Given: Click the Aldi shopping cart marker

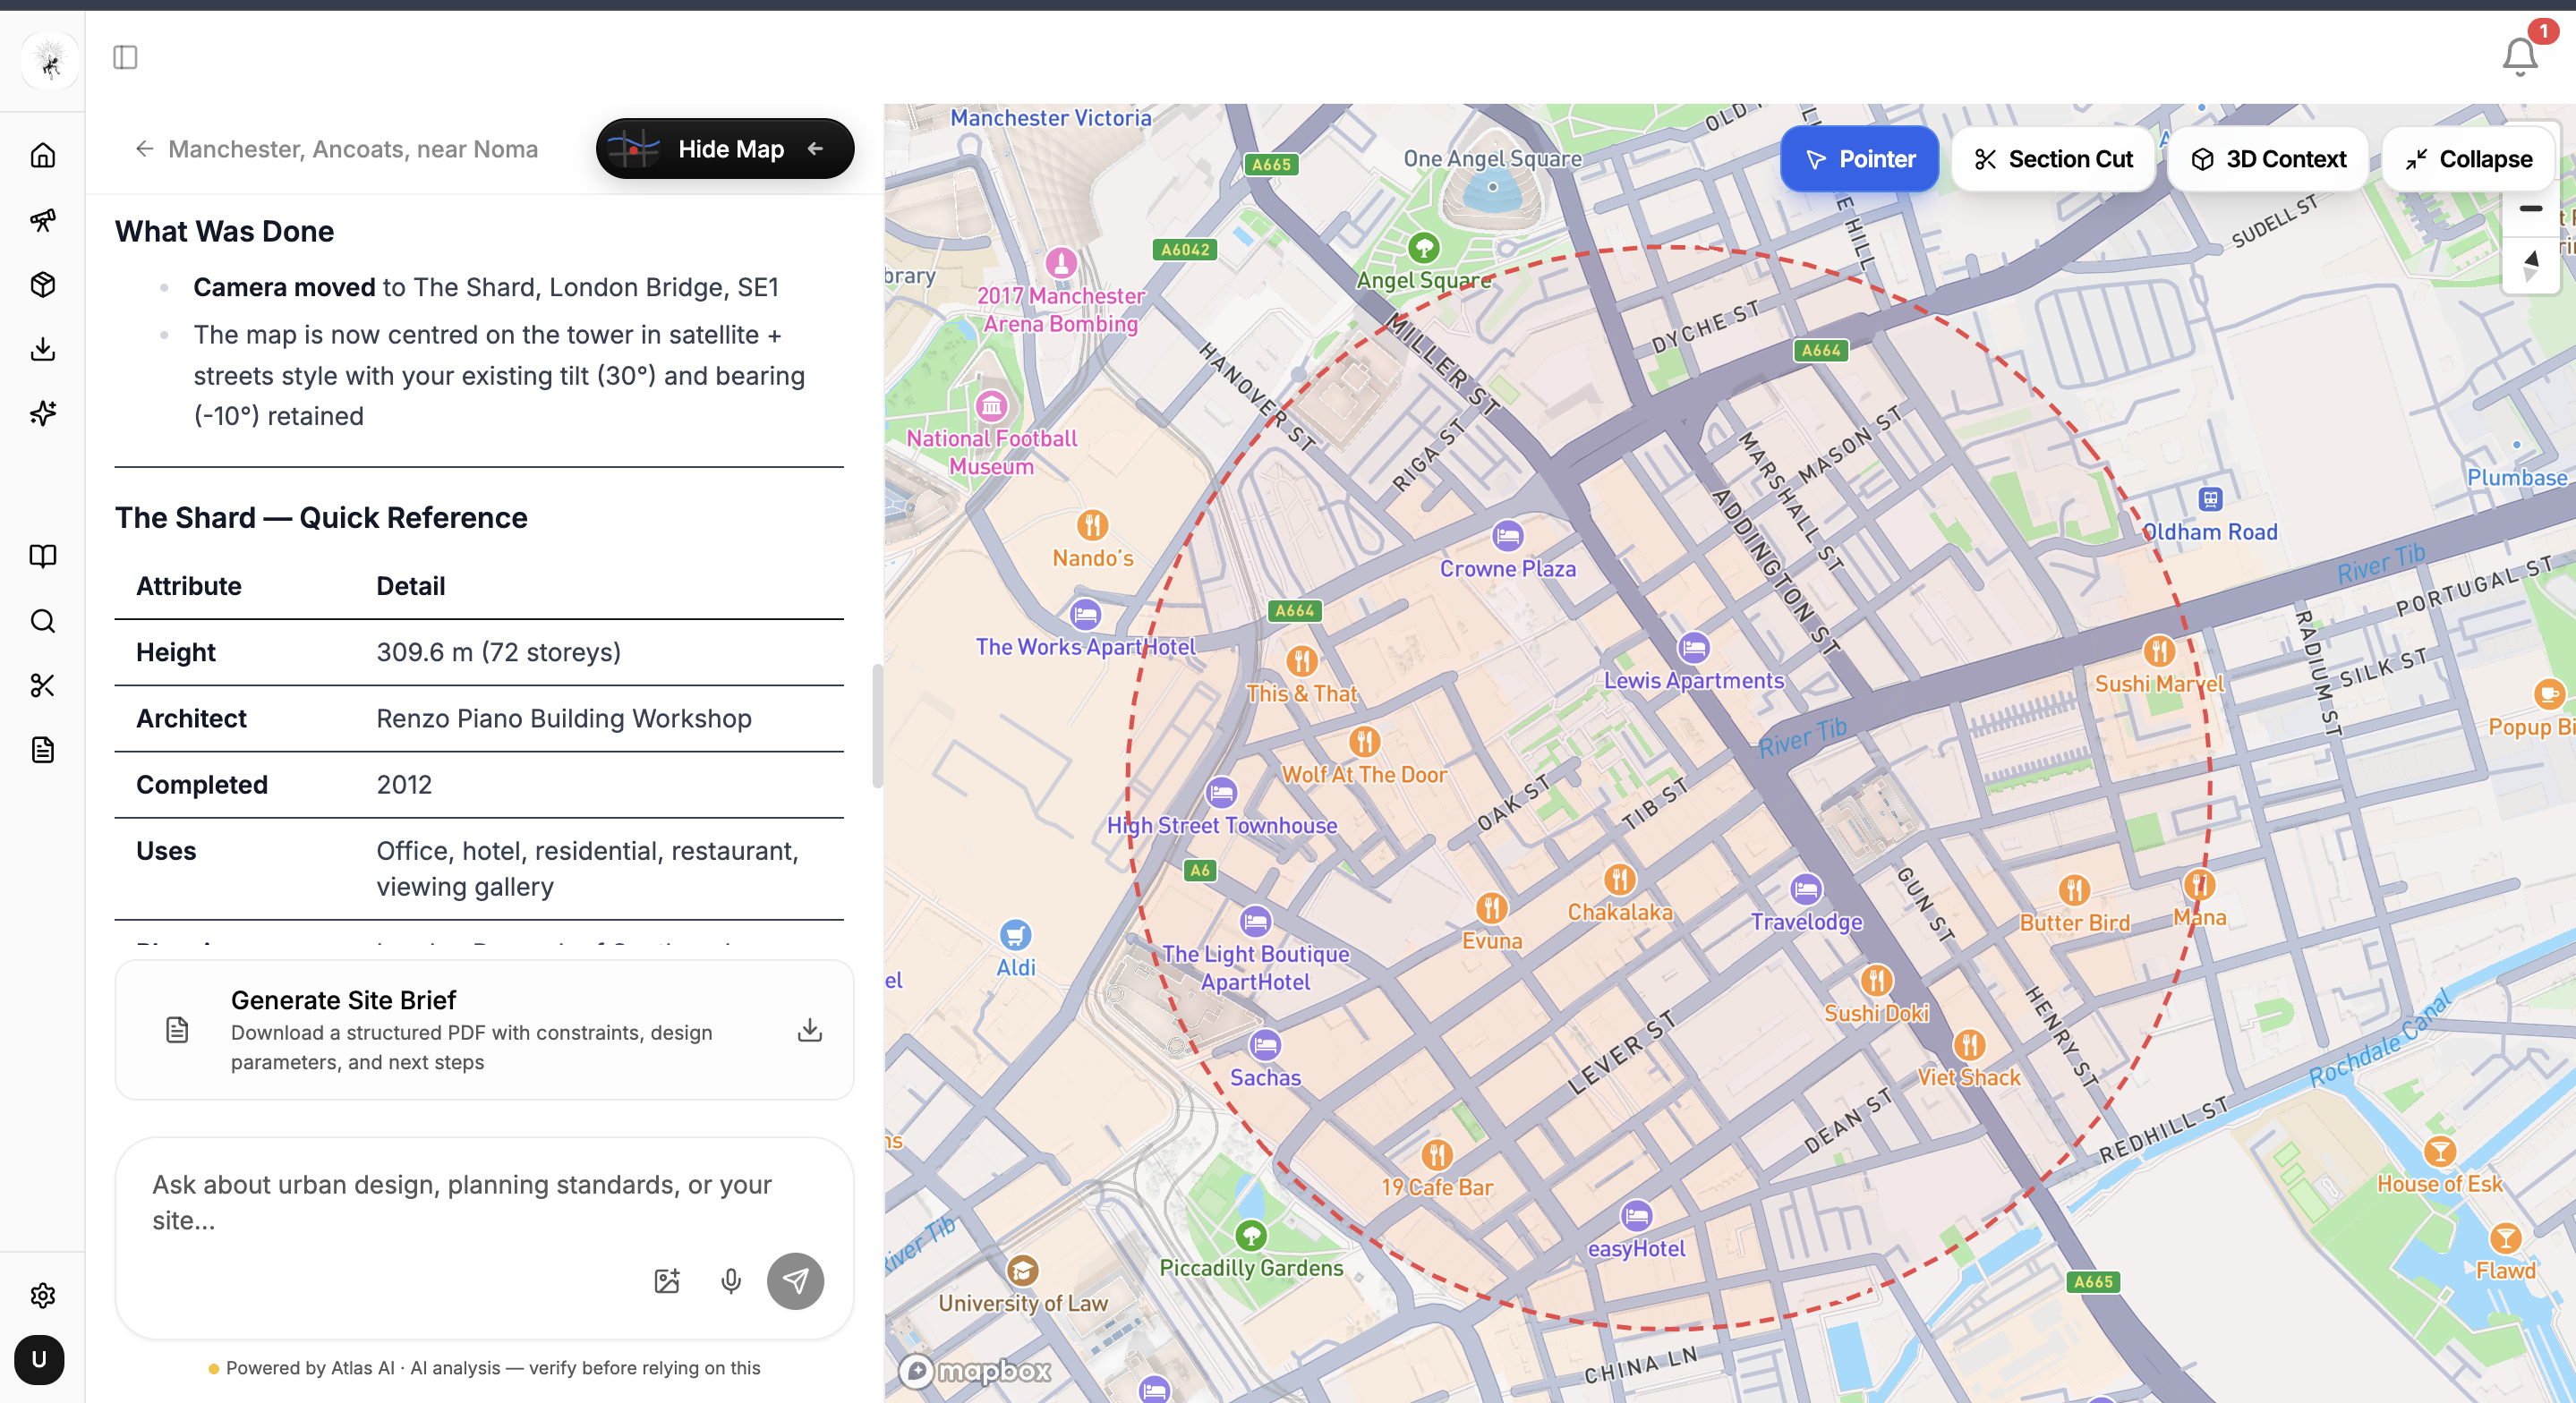Looking at the screenshot, I should pos(1015,935).
